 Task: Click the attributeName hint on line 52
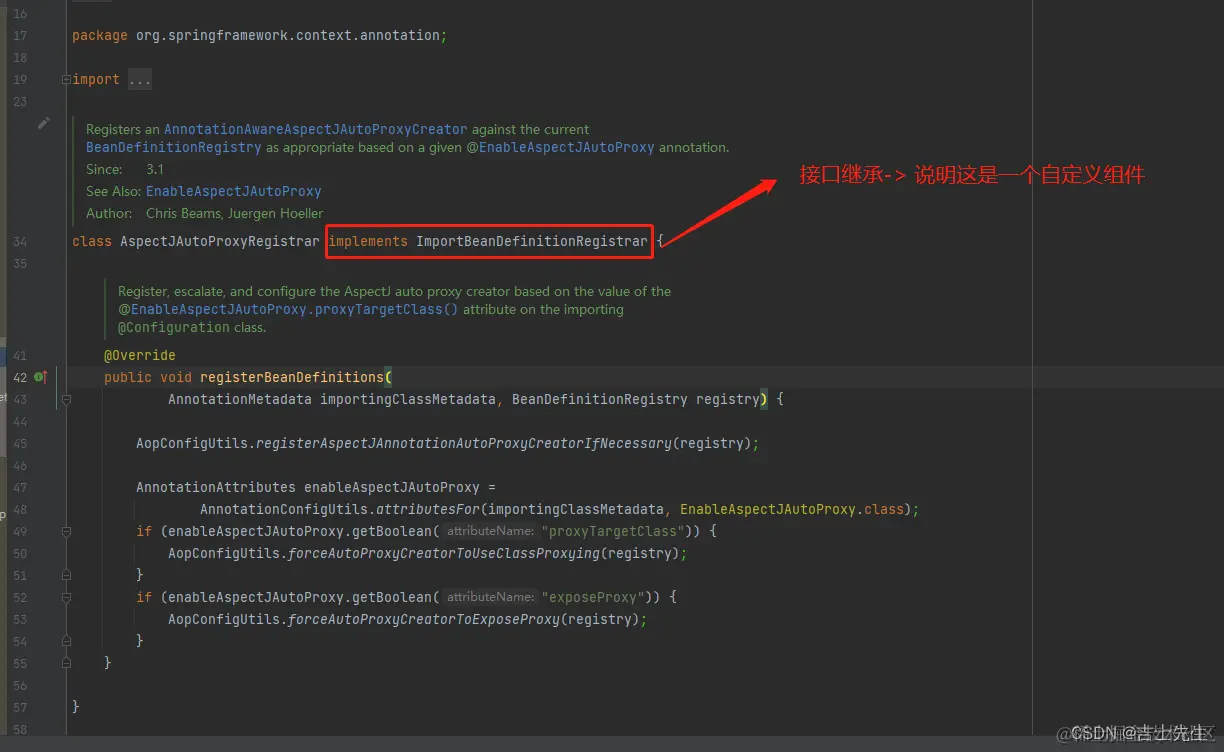(x=490, y=597)
